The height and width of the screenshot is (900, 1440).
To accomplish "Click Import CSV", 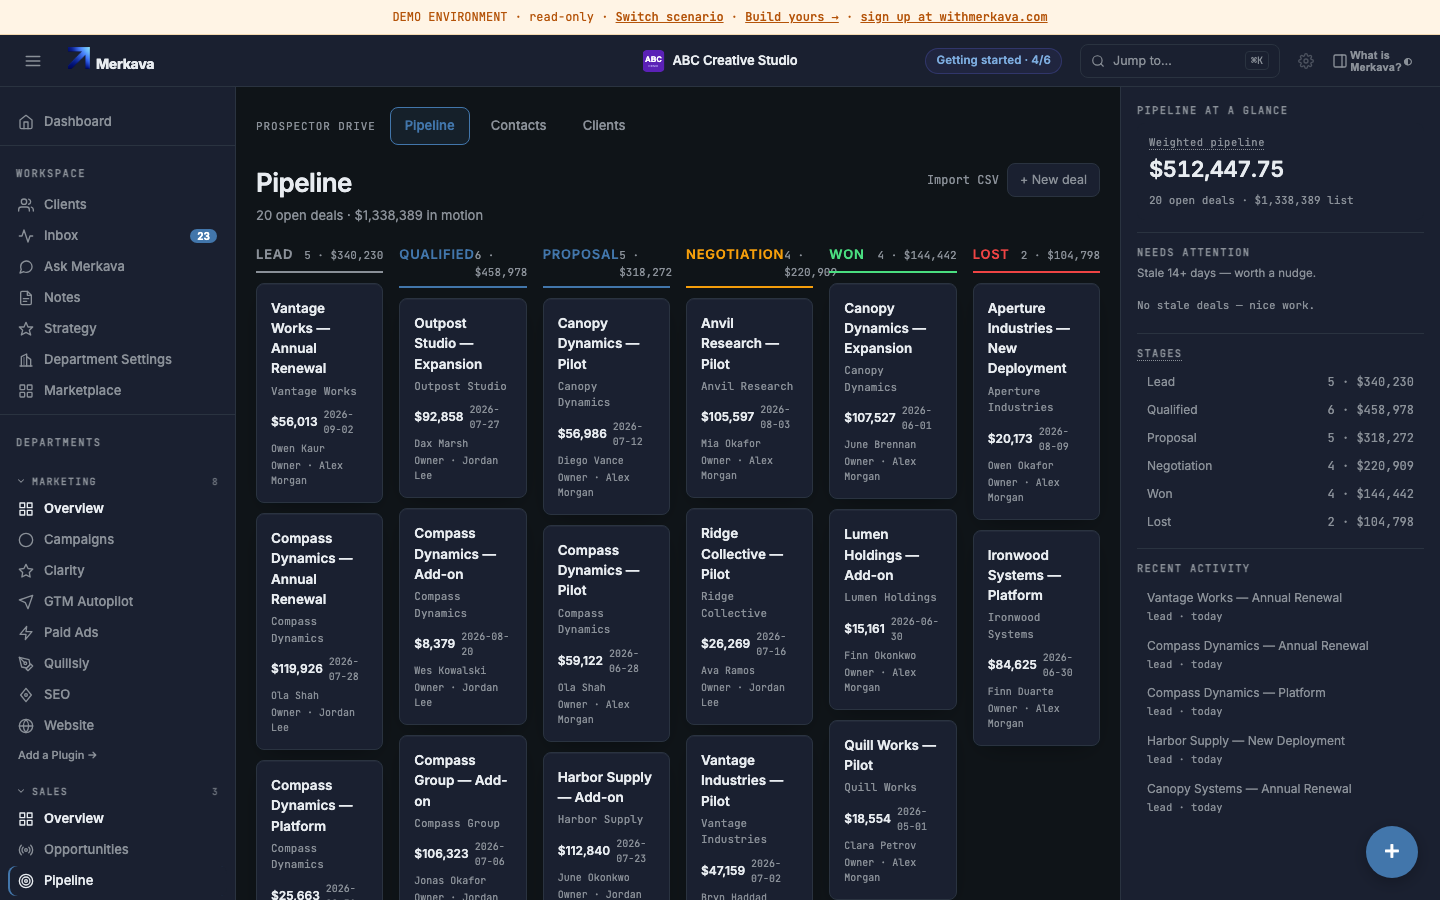I will point(962,180).
